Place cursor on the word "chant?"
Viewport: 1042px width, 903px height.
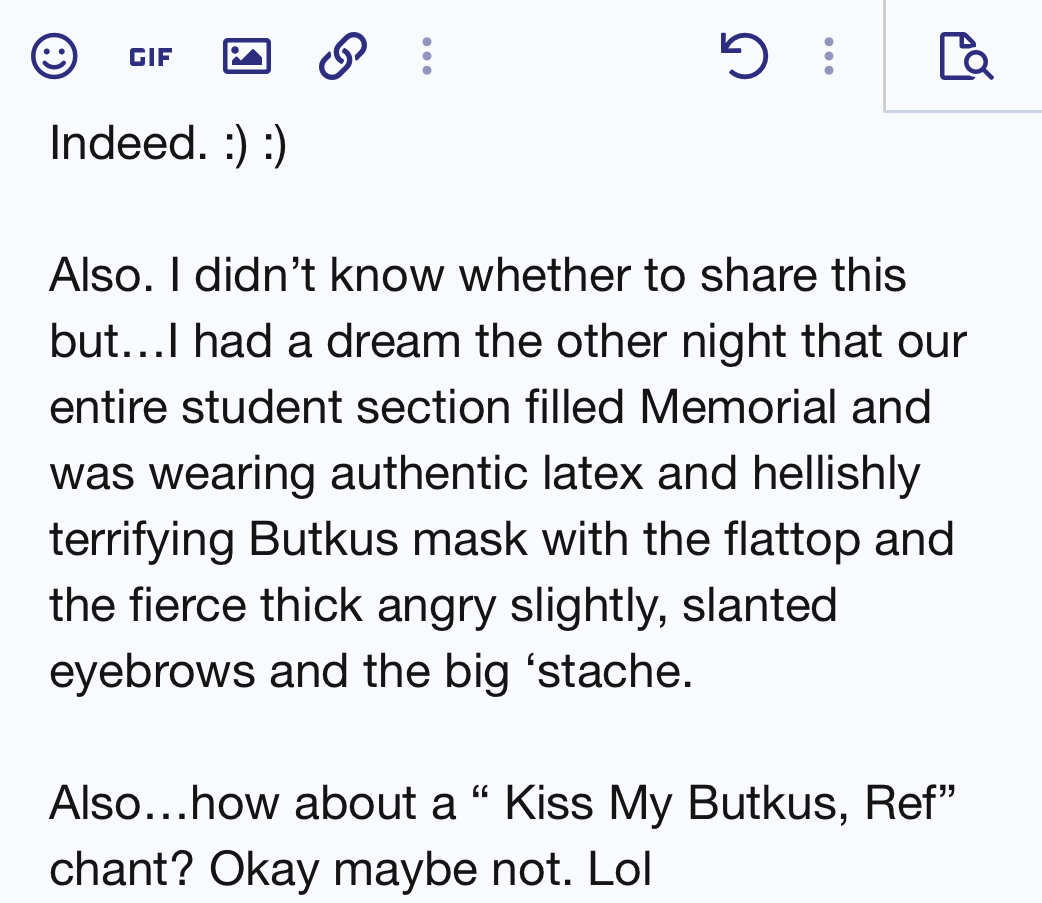[x=120, y=869]
